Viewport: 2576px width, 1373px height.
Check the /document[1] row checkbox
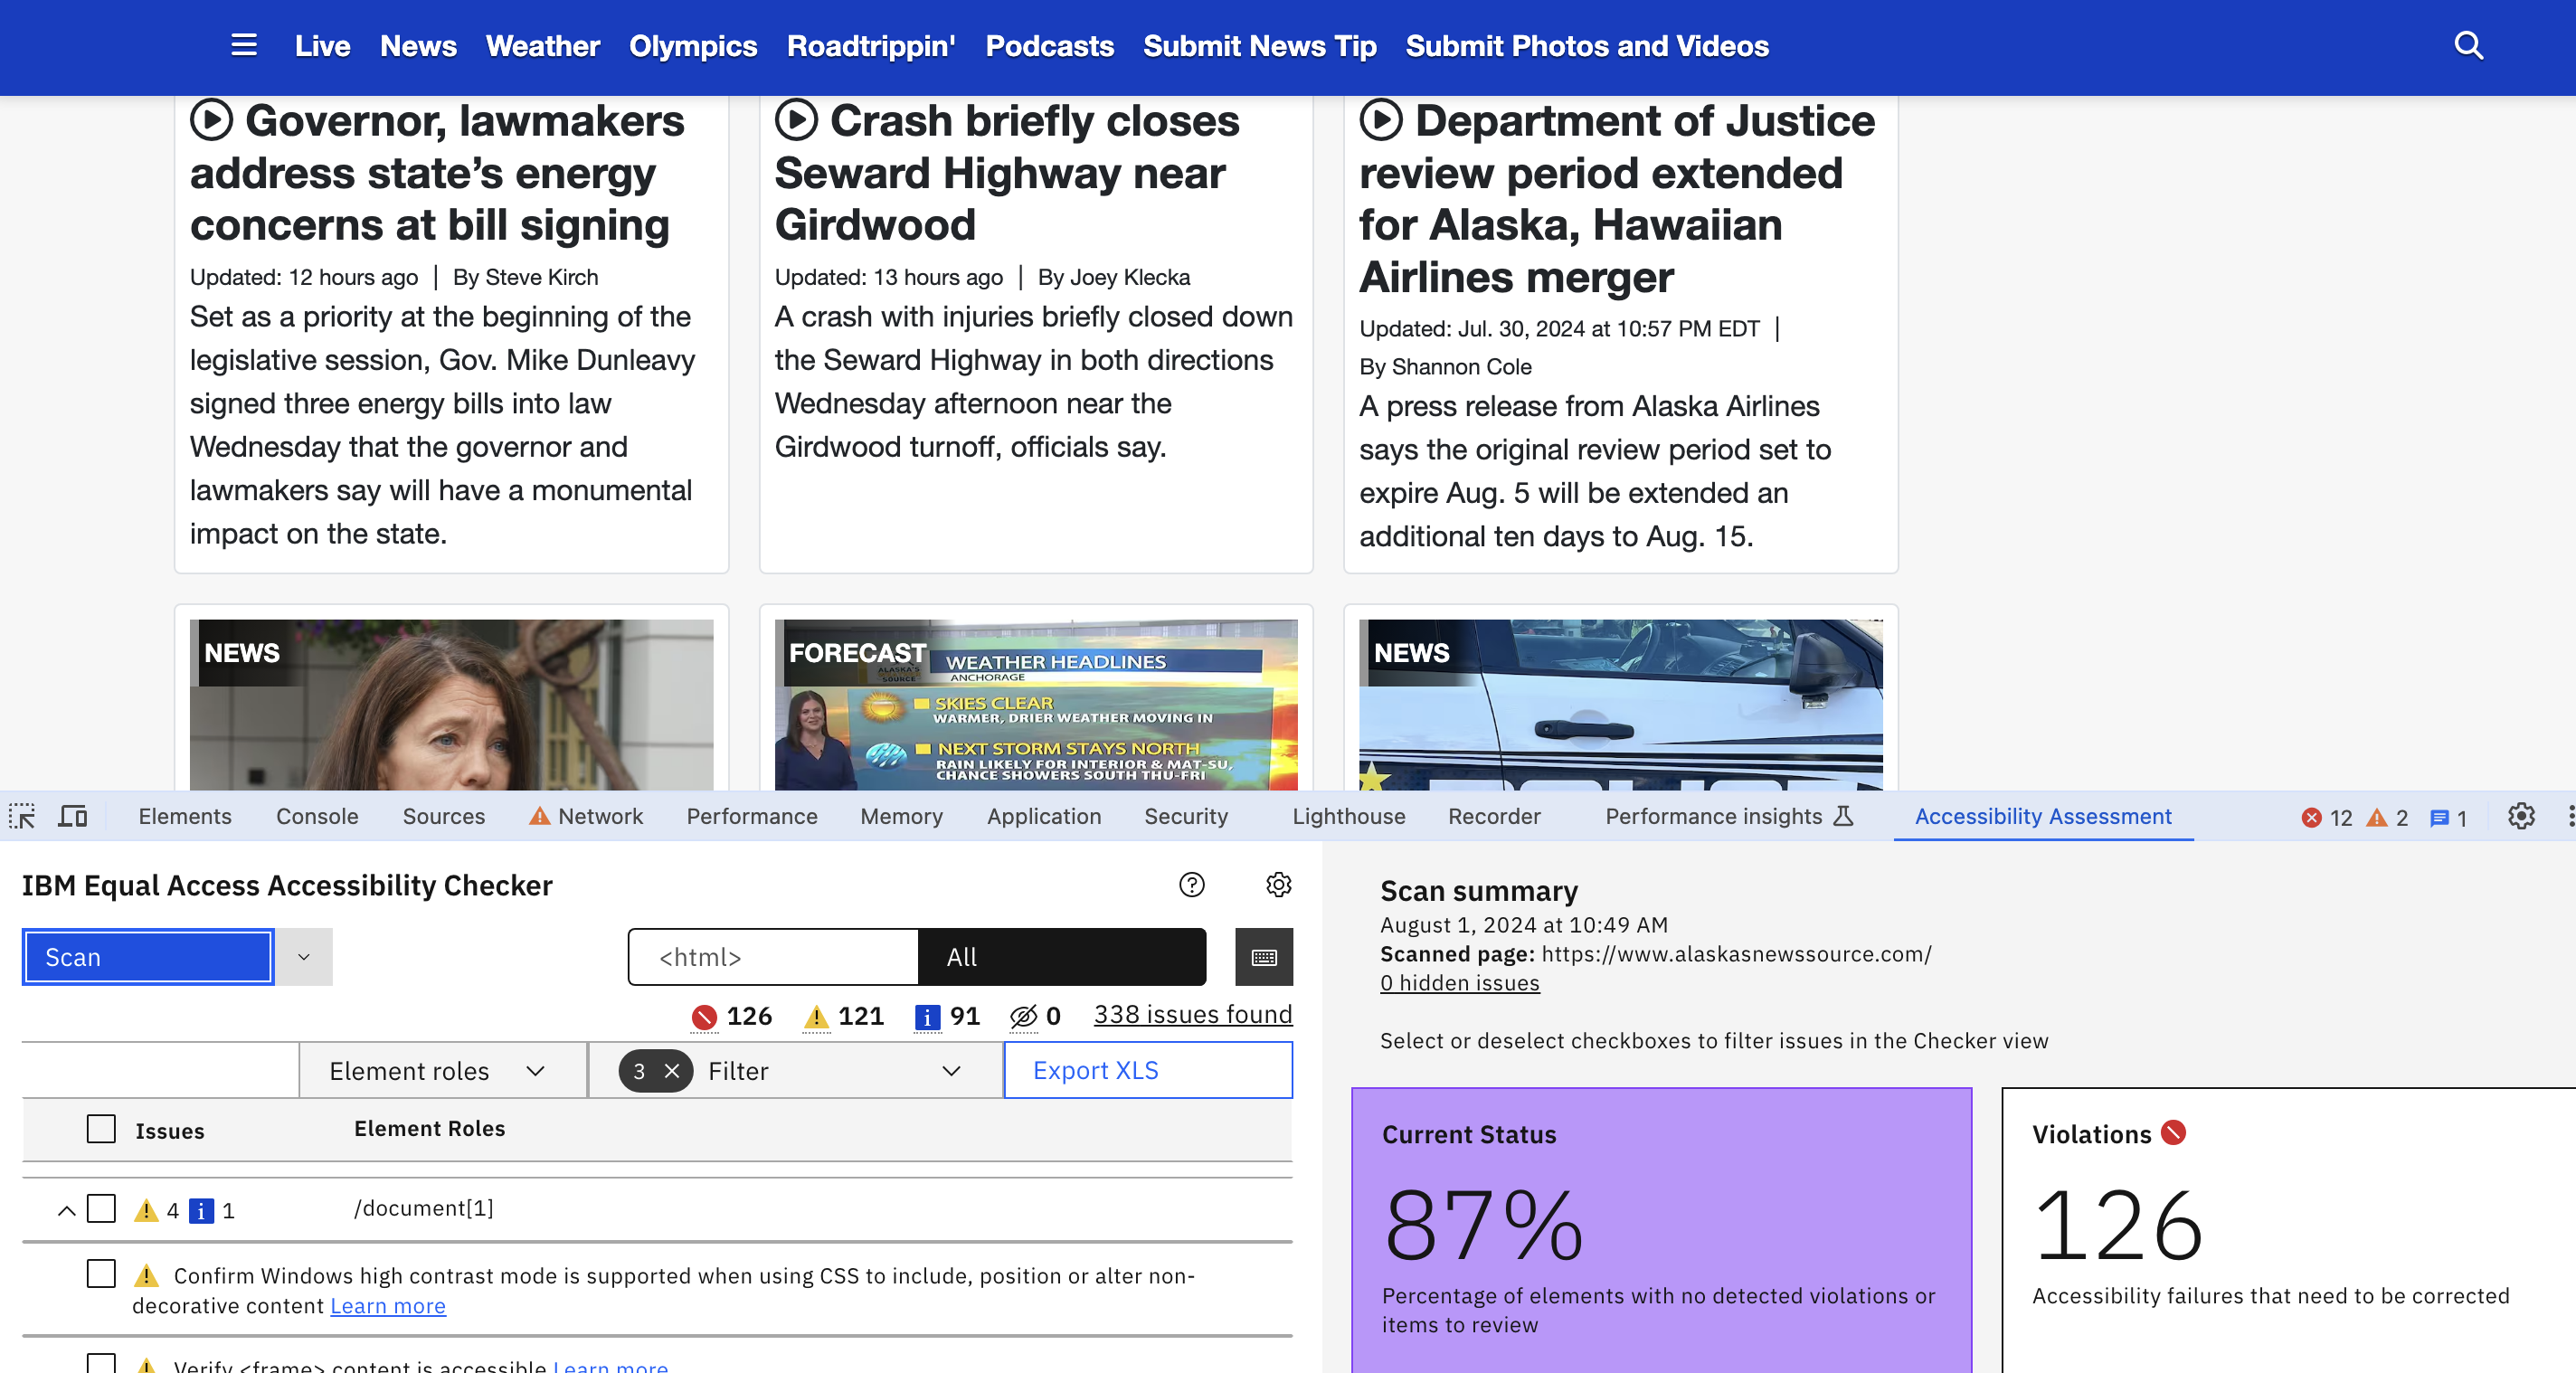(101, 1208)
